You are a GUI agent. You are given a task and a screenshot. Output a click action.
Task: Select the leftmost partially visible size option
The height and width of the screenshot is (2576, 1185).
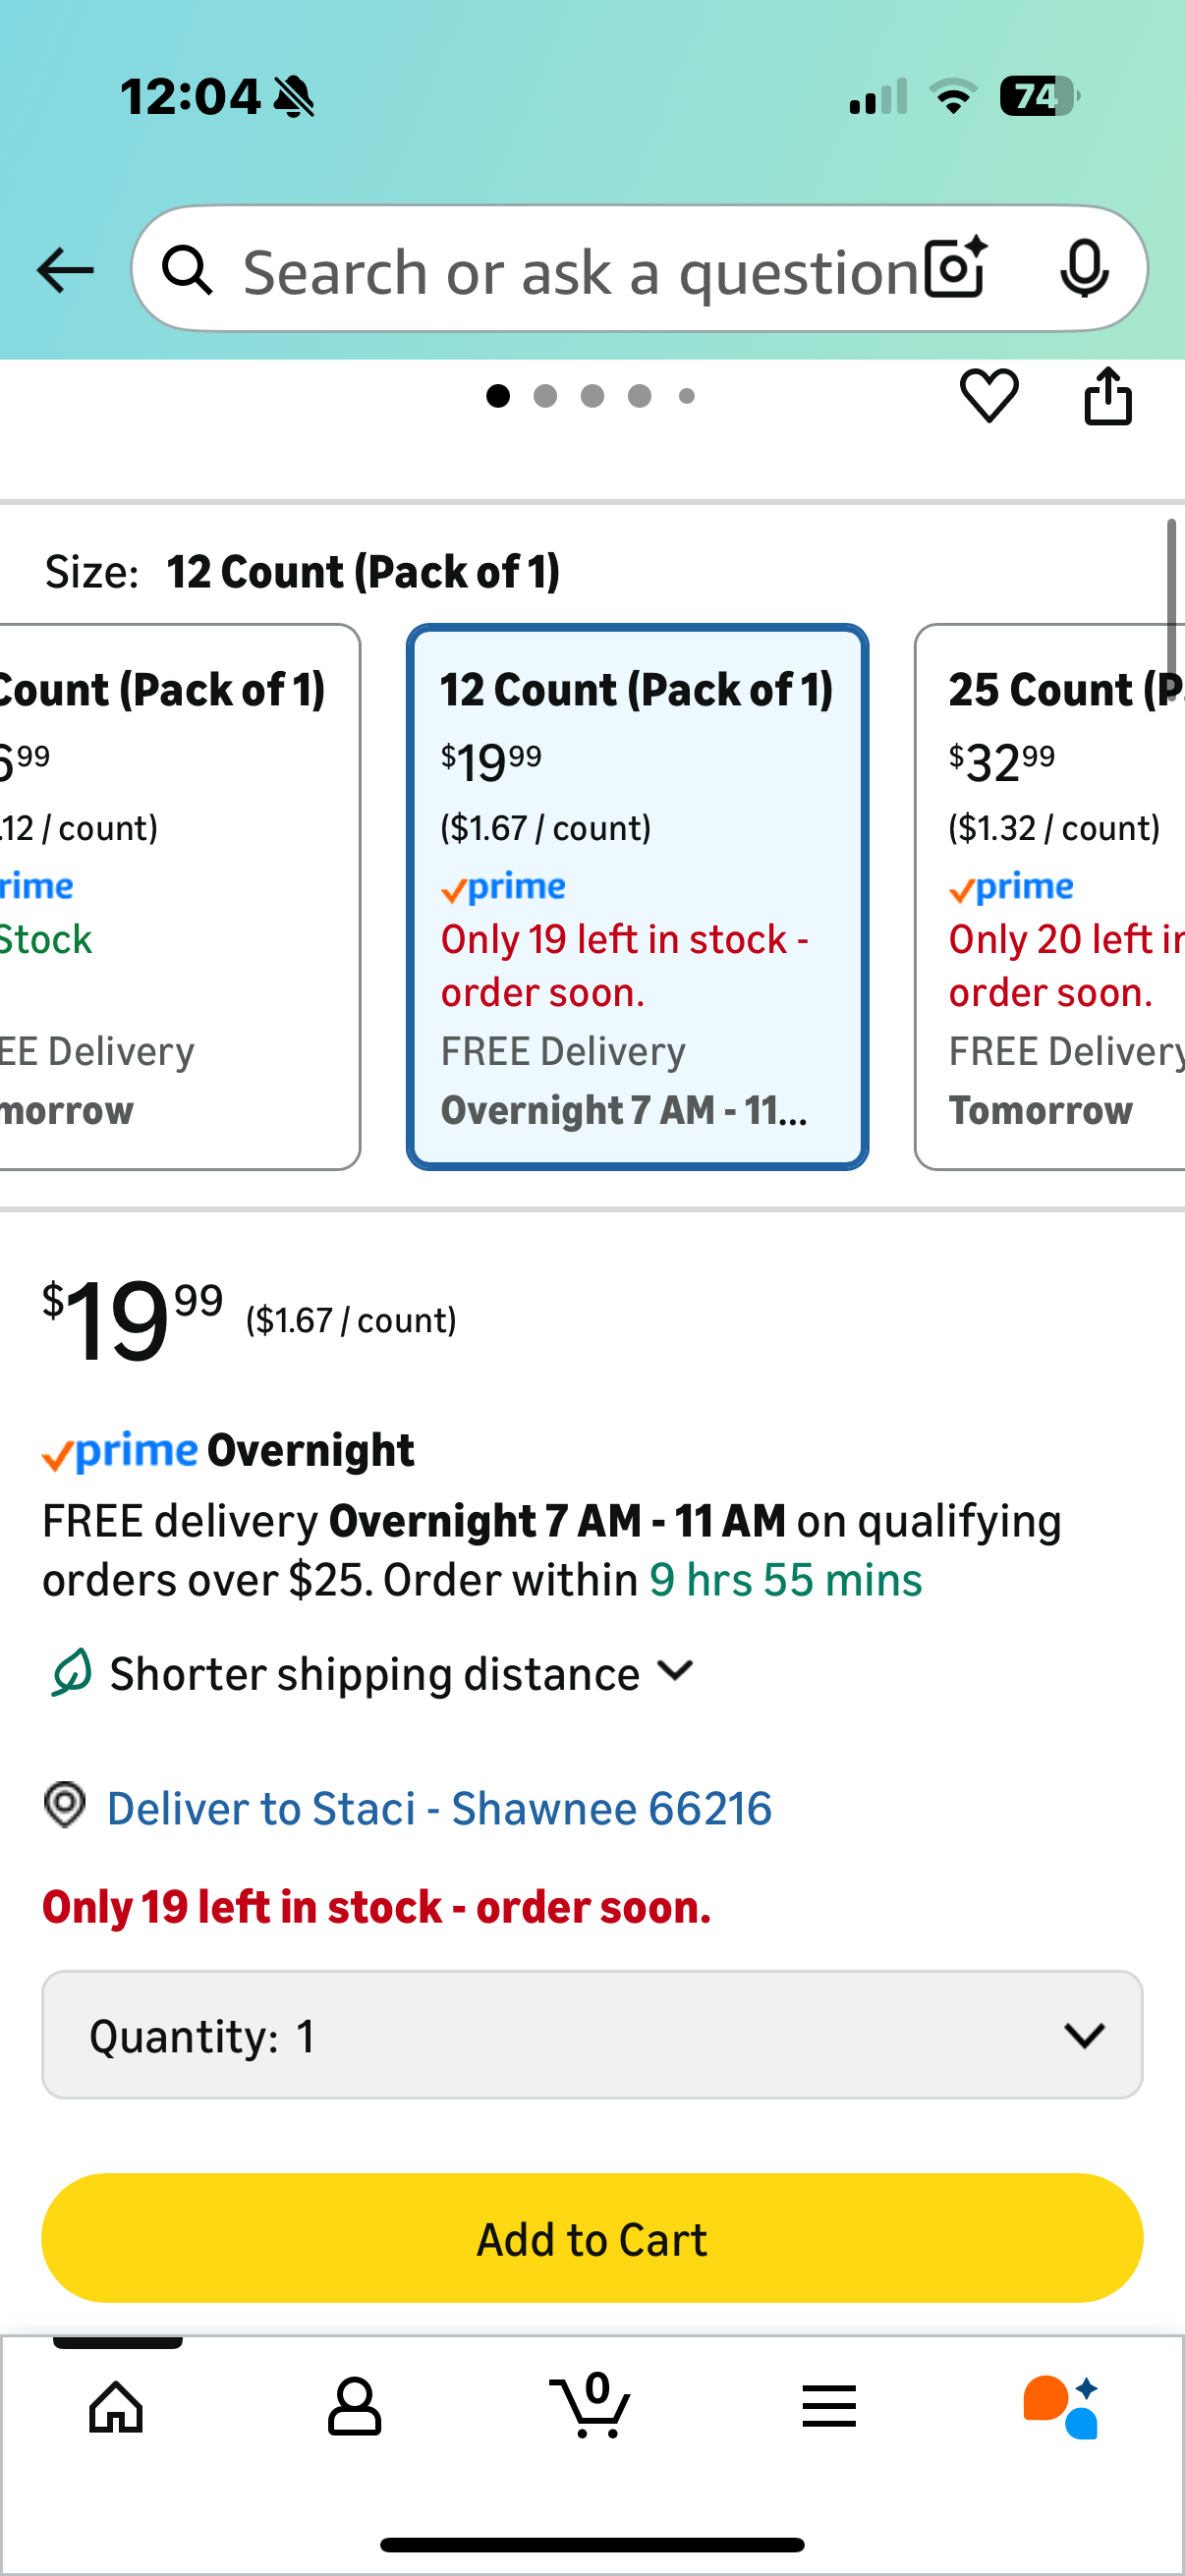(x=170, y=897)
